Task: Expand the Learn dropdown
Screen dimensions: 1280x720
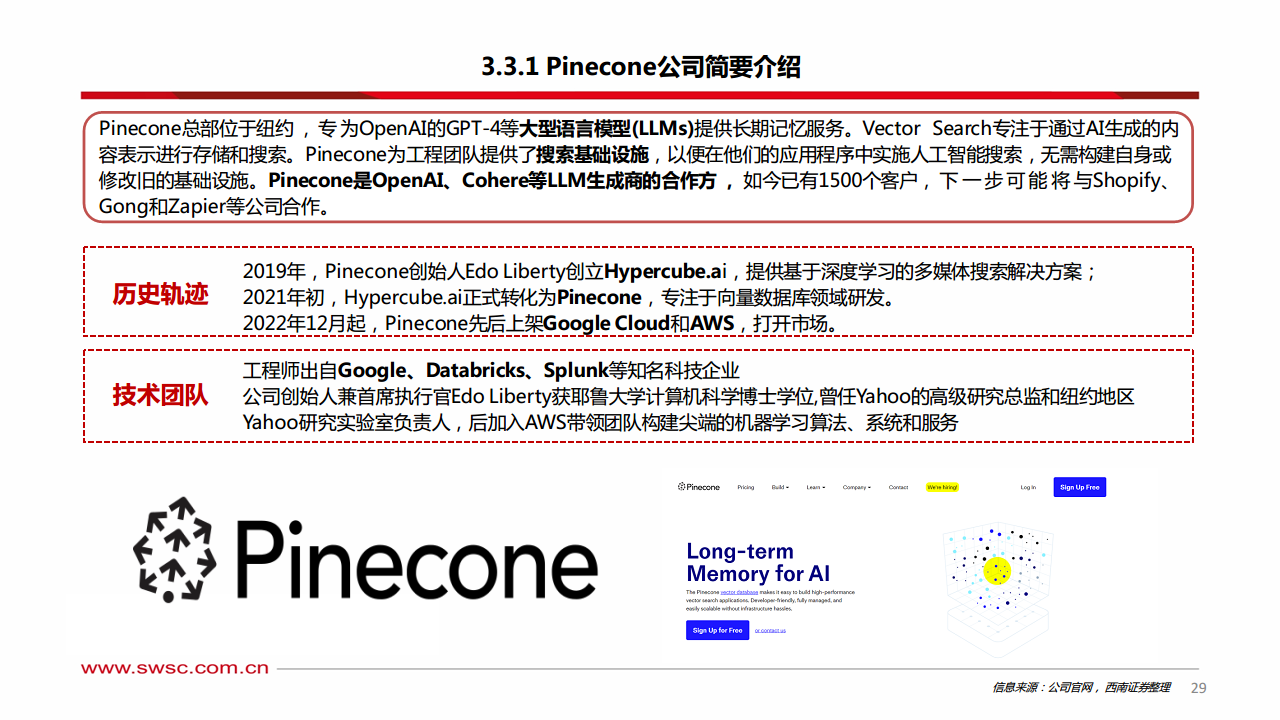Action: point(816,487)
